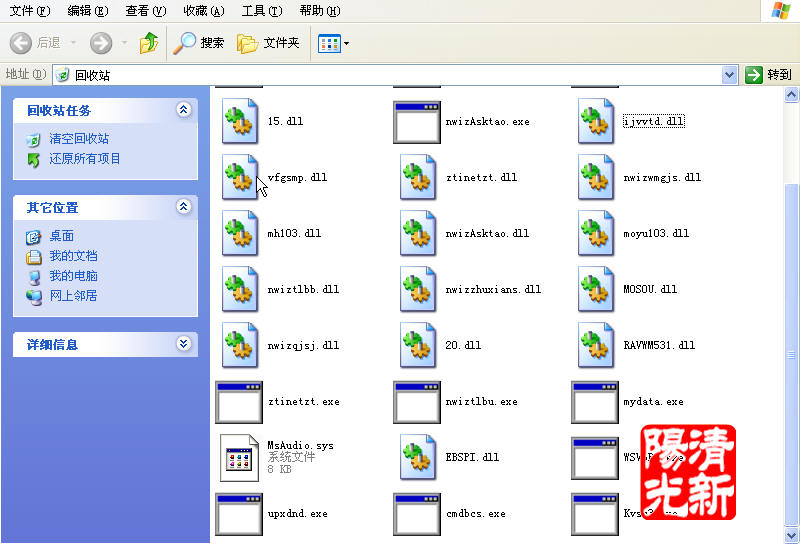Collapse the 其它位置 panel
The width and height of the screenshot is (800, 544).
184,207
